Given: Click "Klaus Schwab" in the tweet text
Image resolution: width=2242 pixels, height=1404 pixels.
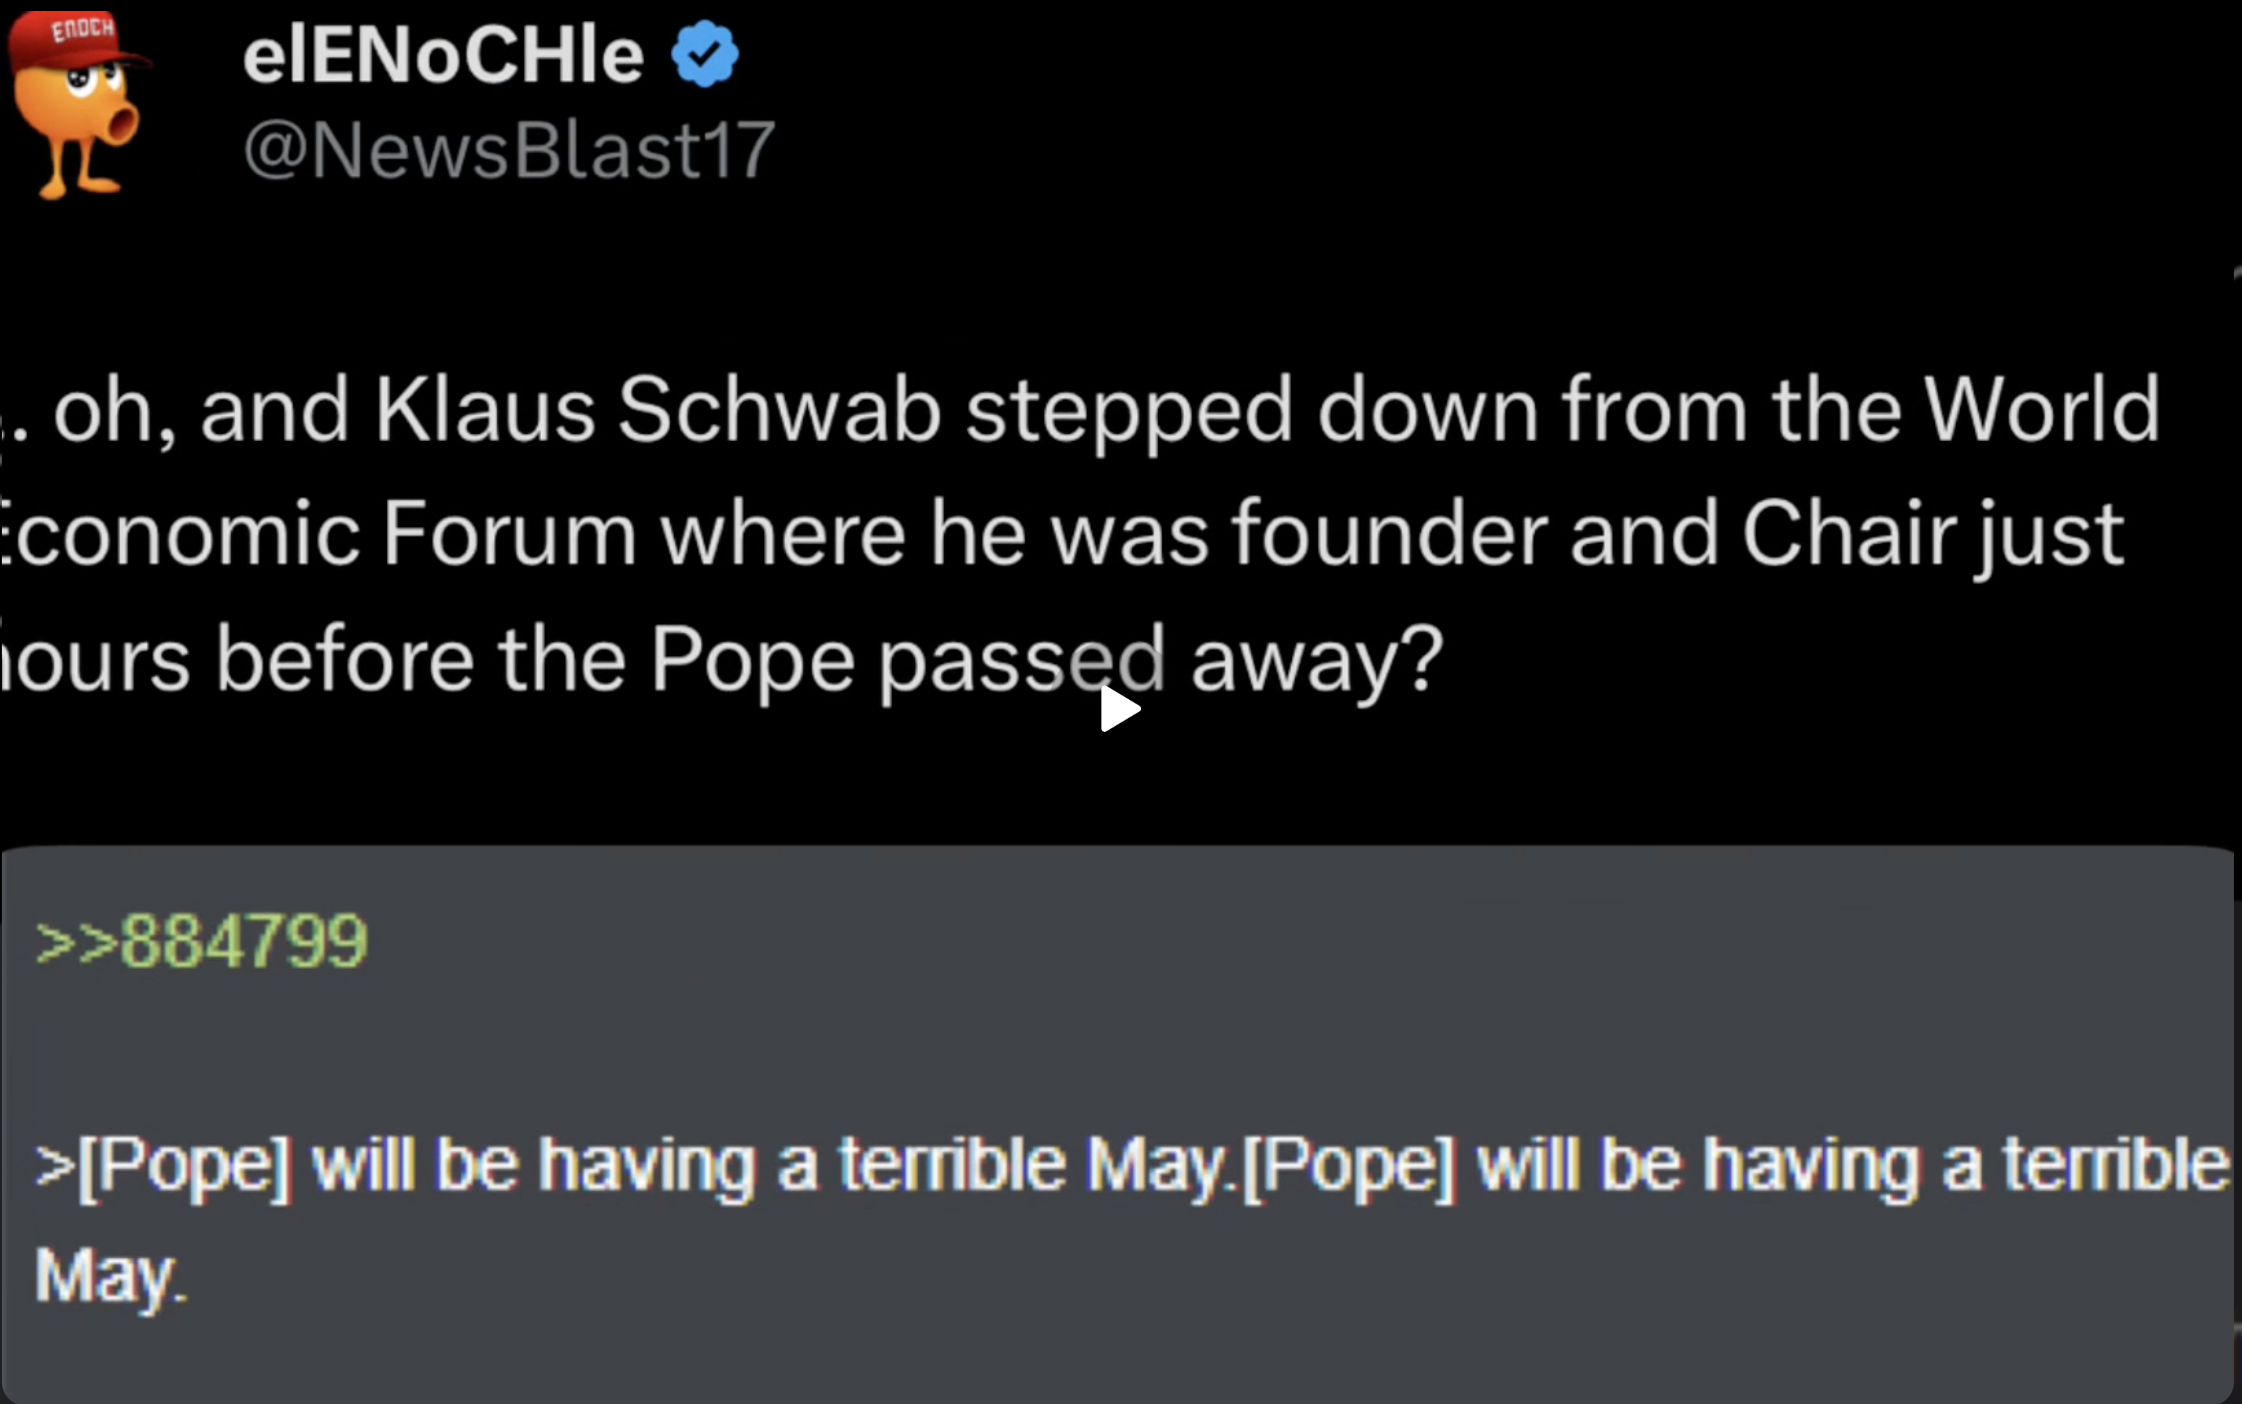Looking at the screenshot, I should [x=657, y=409].
